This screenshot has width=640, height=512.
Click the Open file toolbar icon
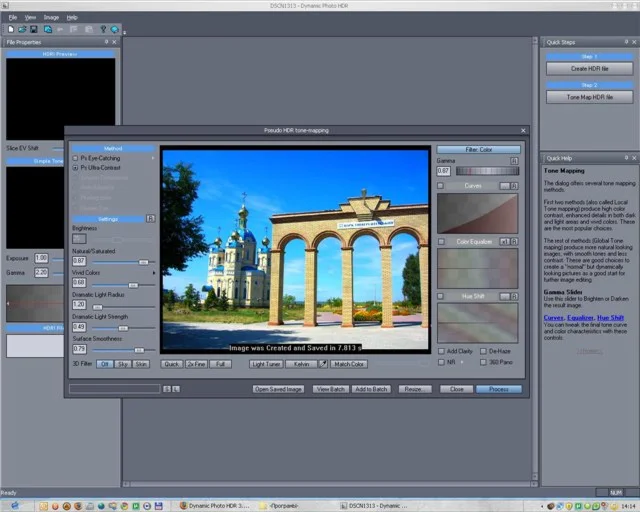22,29
